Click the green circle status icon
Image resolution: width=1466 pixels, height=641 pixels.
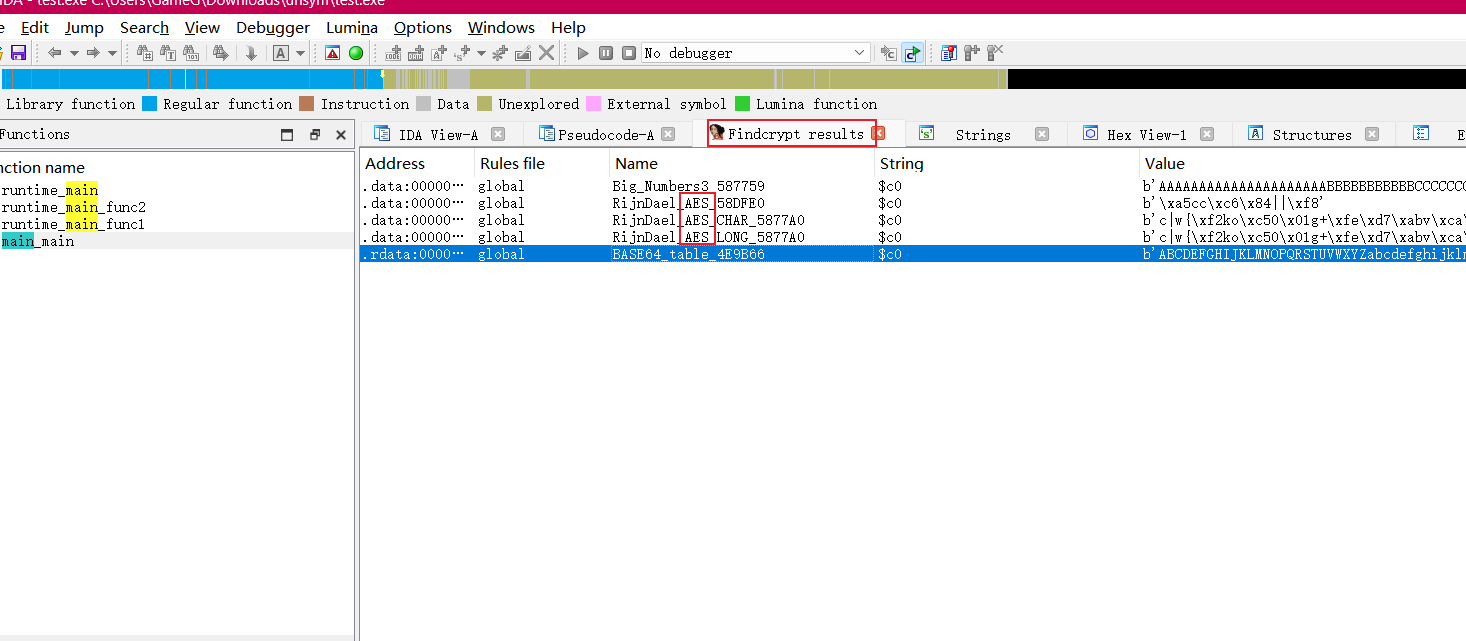click(x=355, y=53)
